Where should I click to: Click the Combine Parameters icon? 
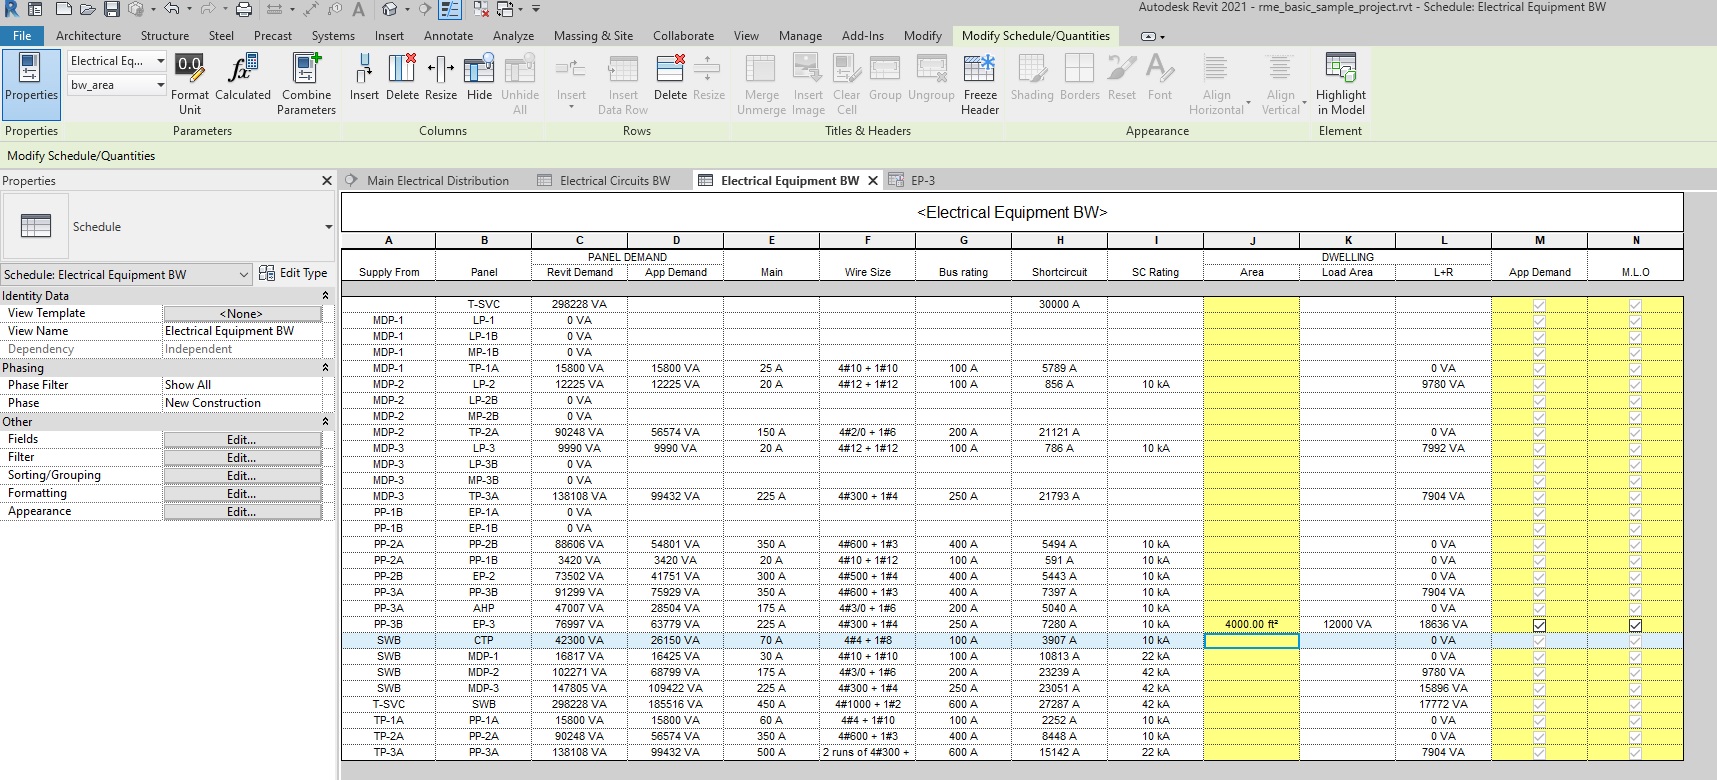tap(306, 70)
